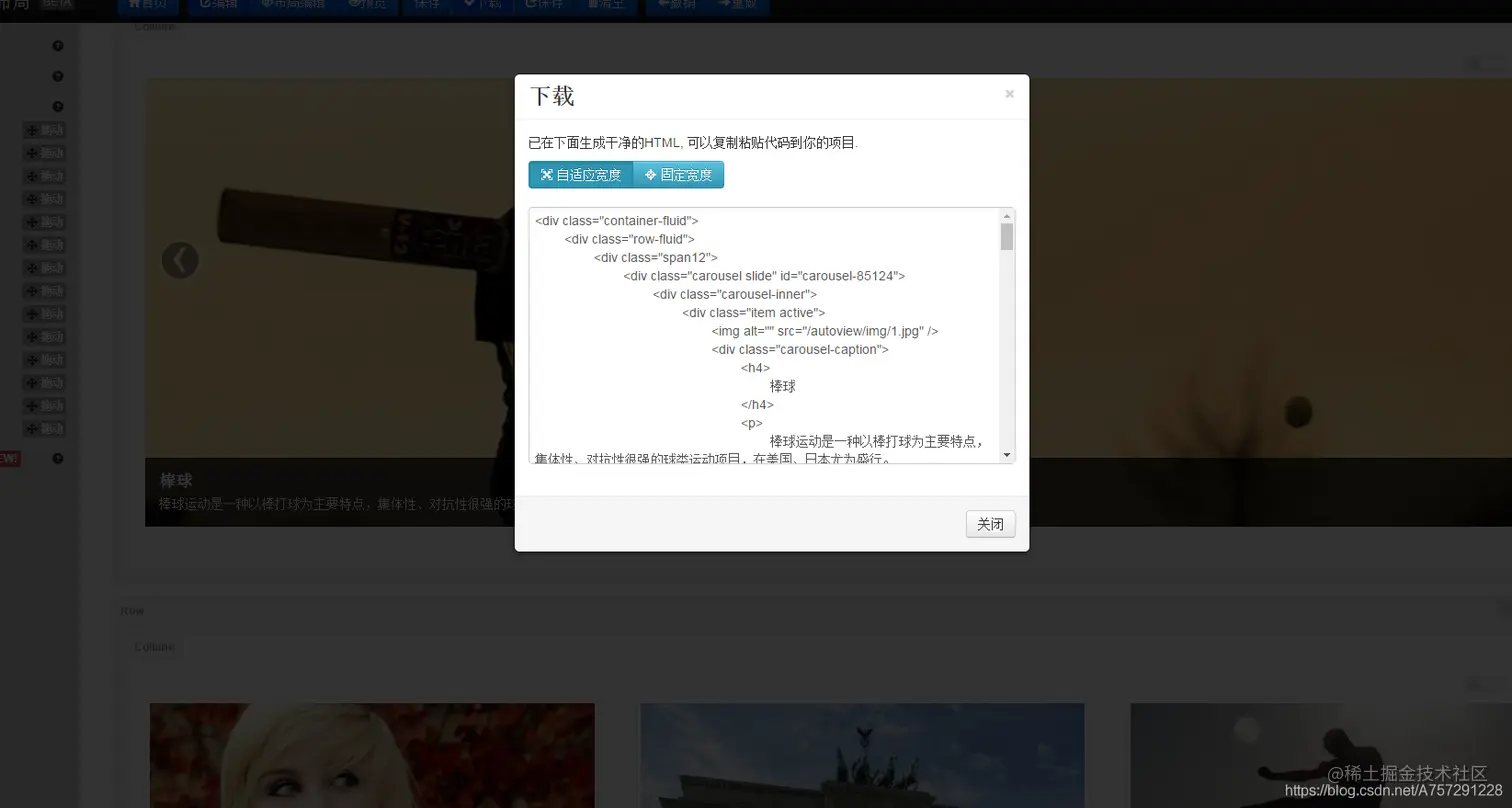The image size is (1512, 808).
Task: Open the martial arts silhouette thumbnail
Action: (1320, 755)
